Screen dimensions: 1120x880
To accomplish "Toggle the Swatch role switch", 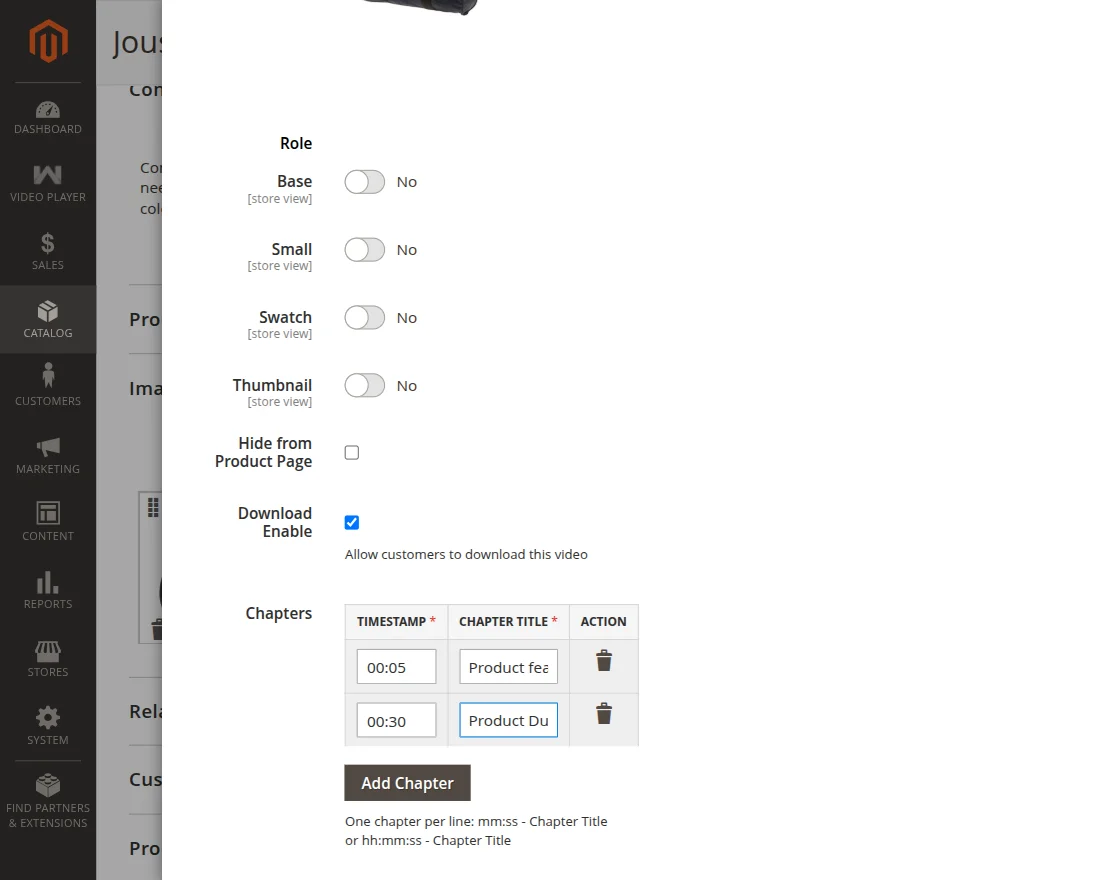I will [x=365, y=318].
